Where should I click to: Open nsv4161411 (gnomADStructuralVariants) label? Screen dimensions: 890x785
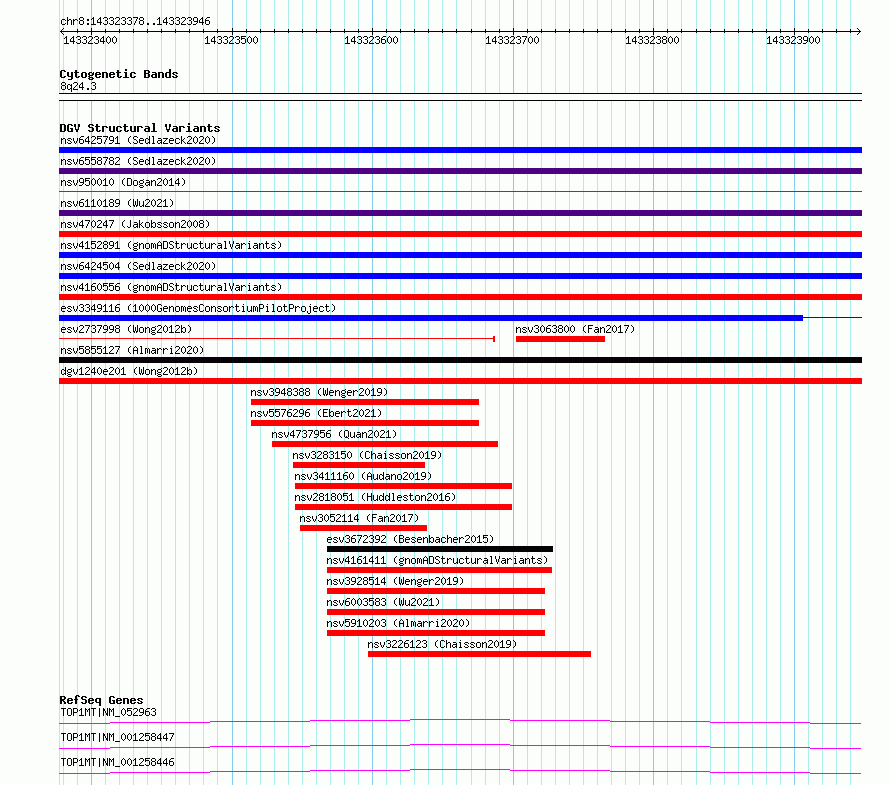tap(437, 560)
